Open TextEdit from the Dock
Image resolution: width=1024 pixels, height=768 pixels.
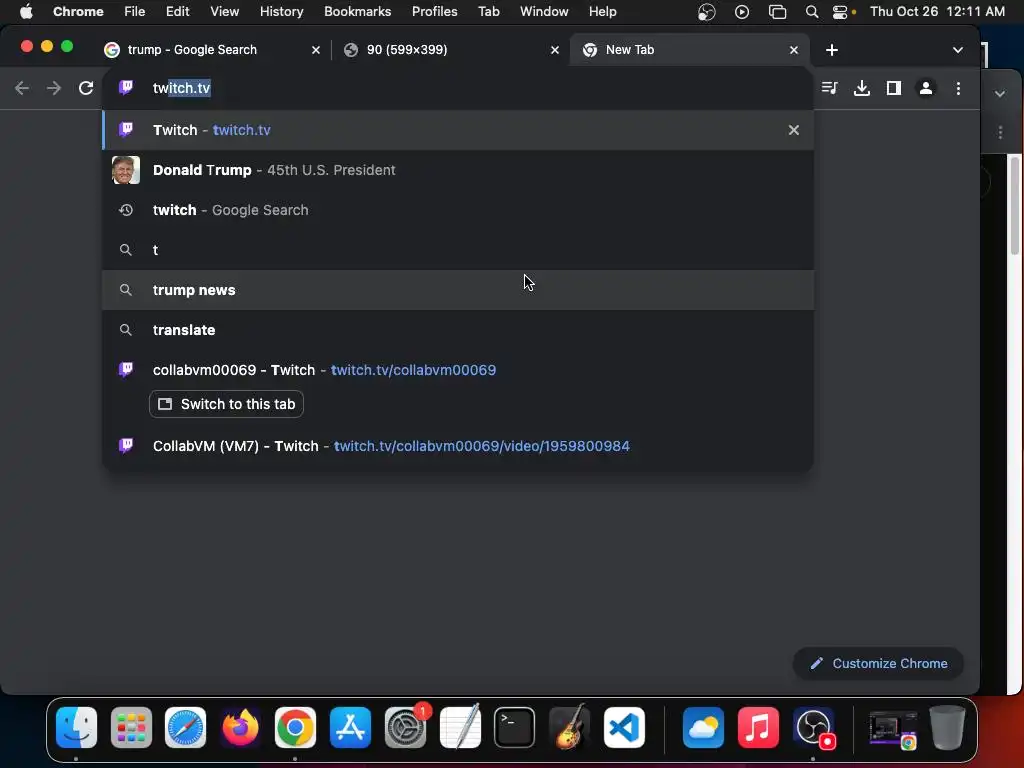pos(460,727)
